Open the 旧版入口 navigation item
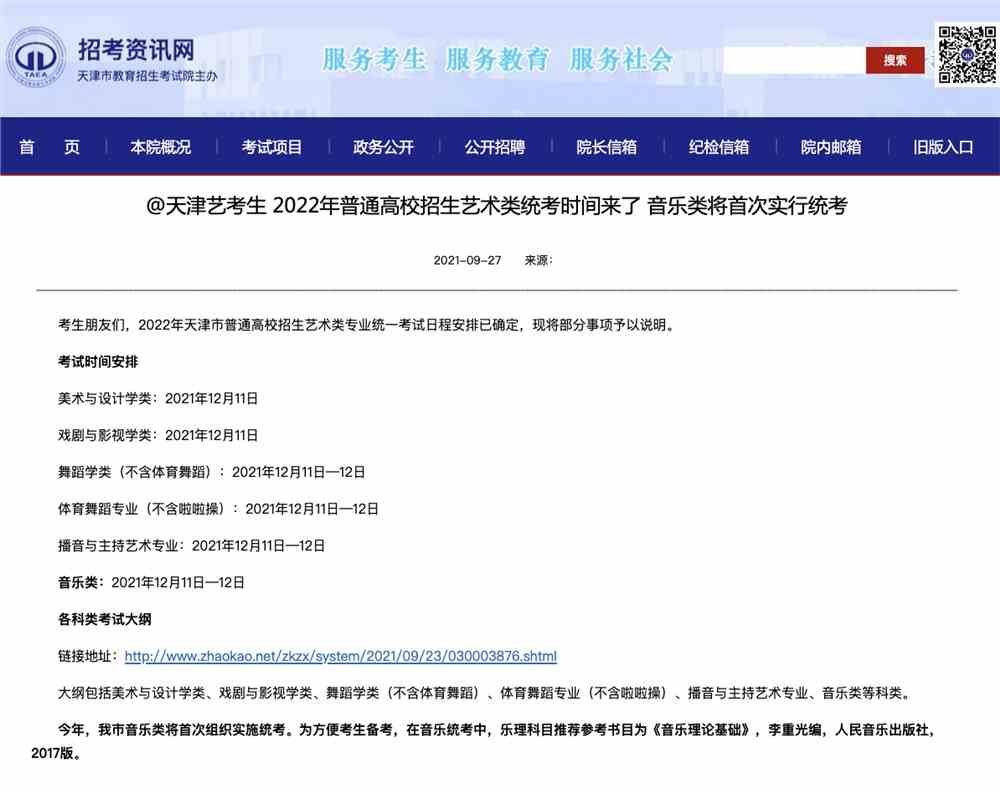 tap(943, 147)
